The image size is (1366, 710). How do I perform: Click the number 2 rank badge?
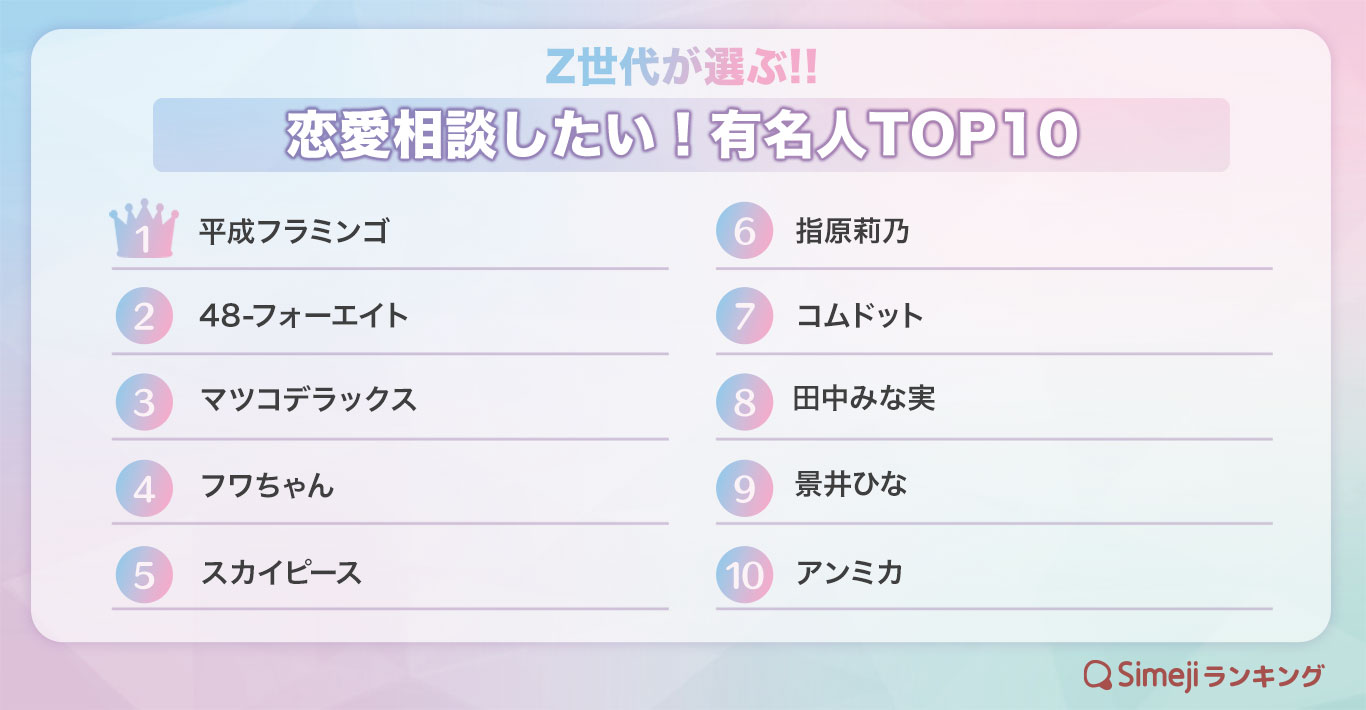[144, 317]
